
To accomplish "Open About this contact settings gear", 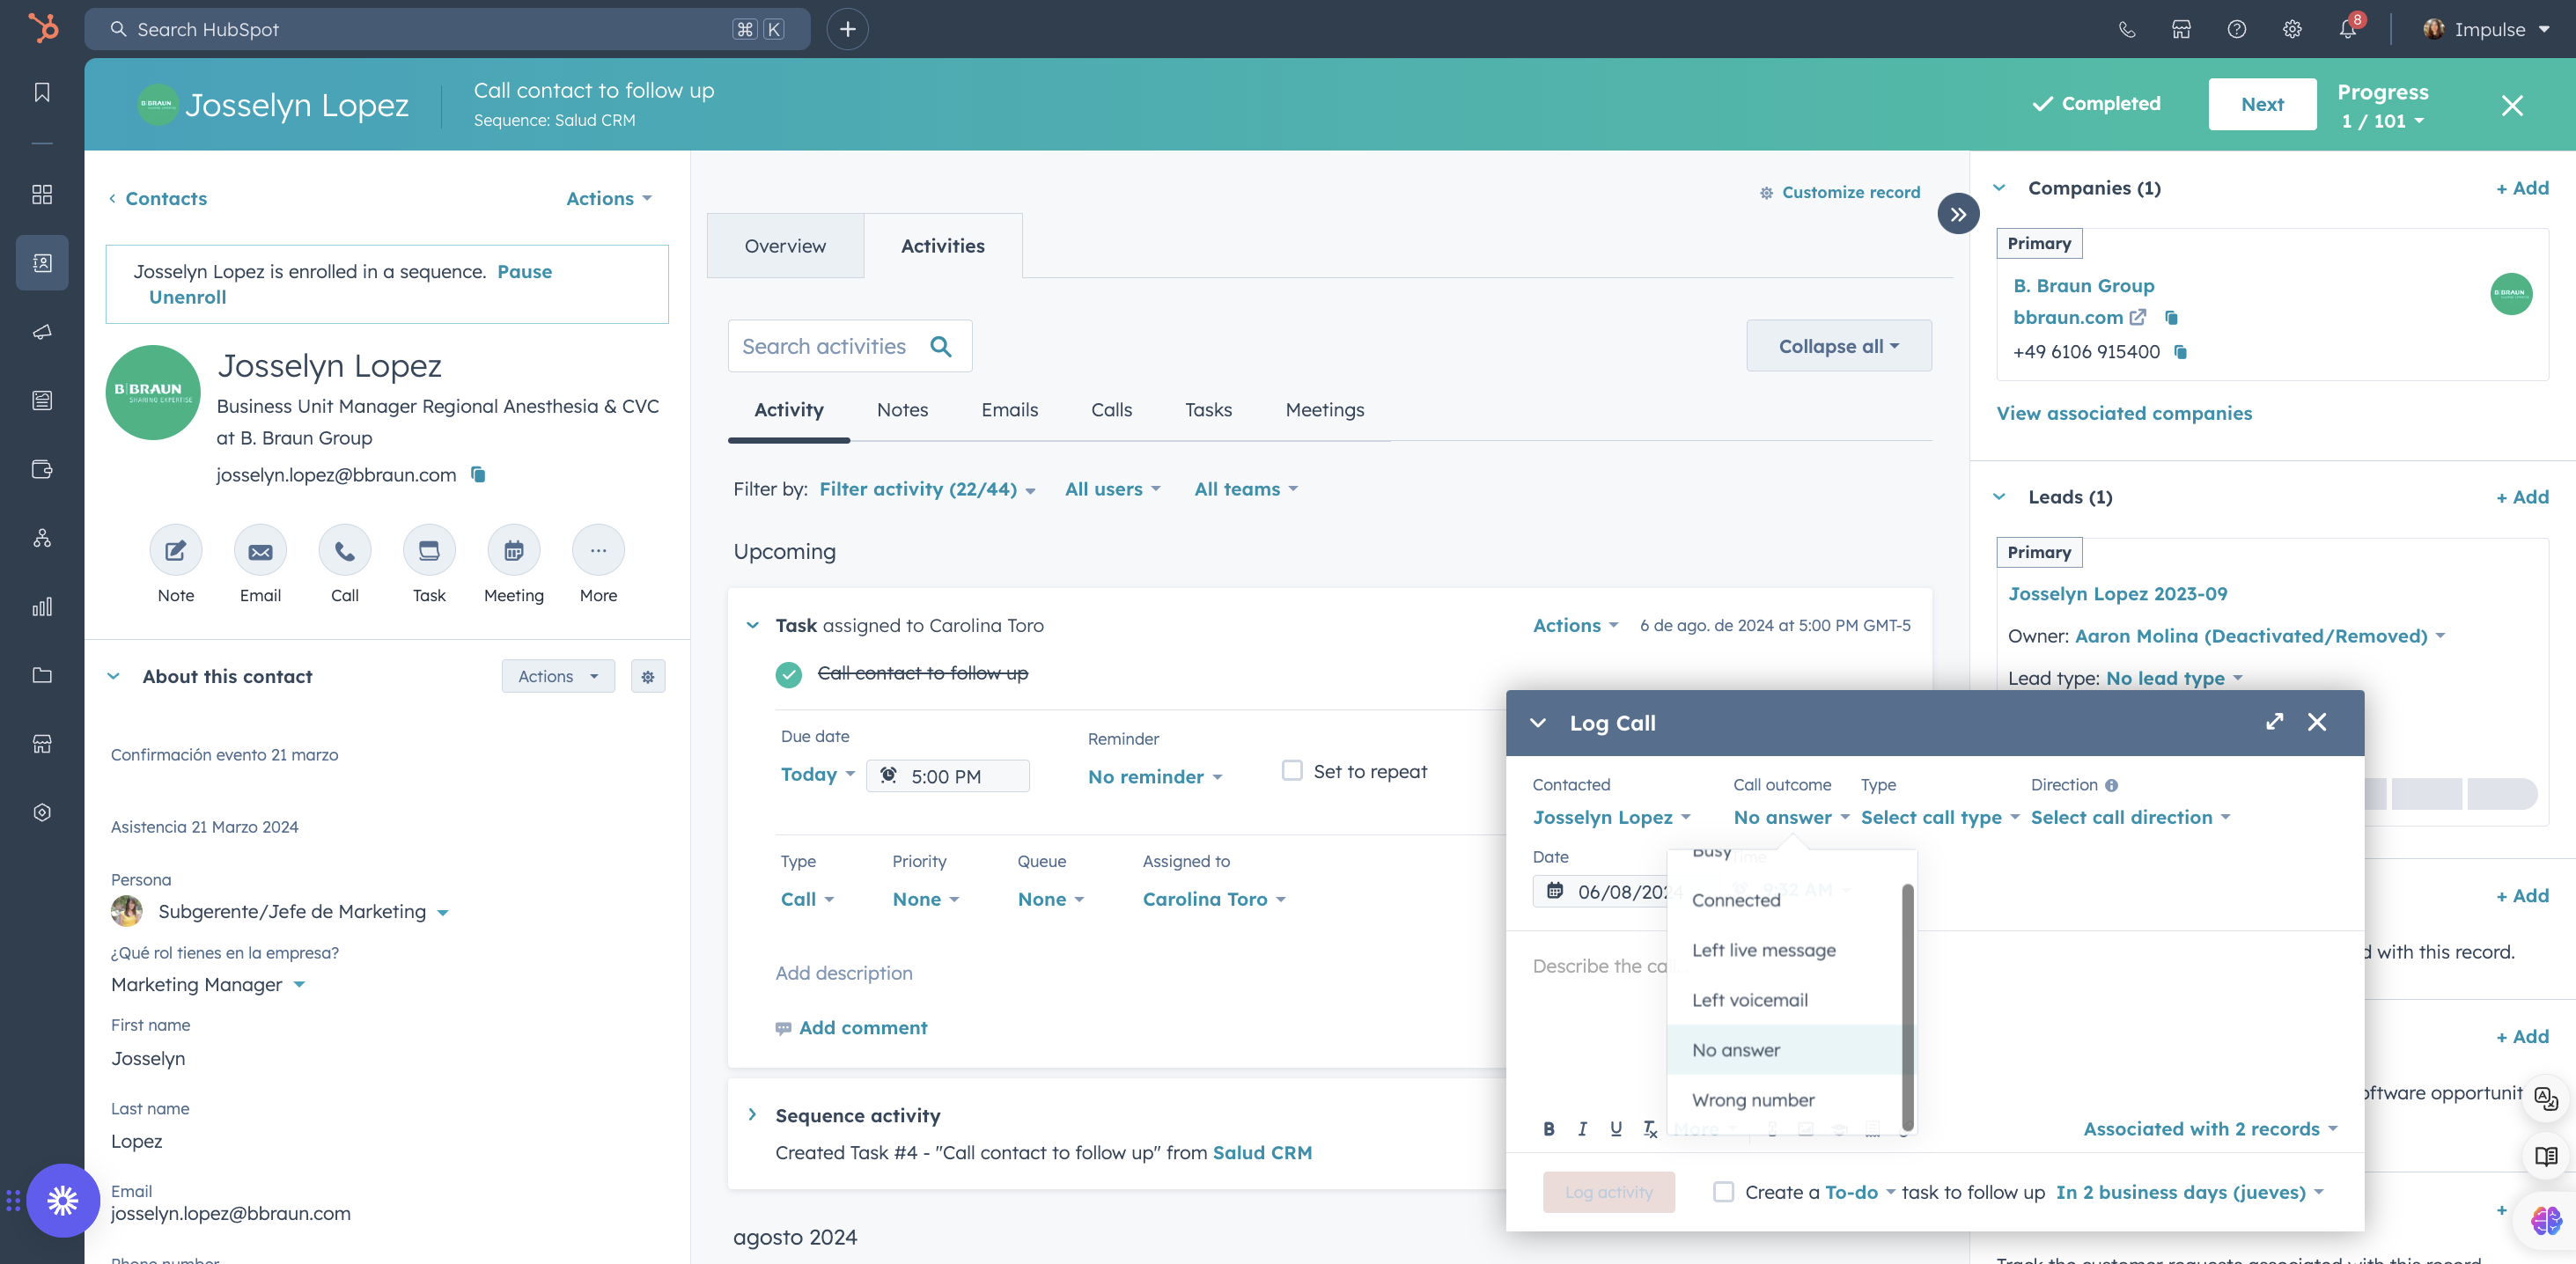I will point(648,677).
